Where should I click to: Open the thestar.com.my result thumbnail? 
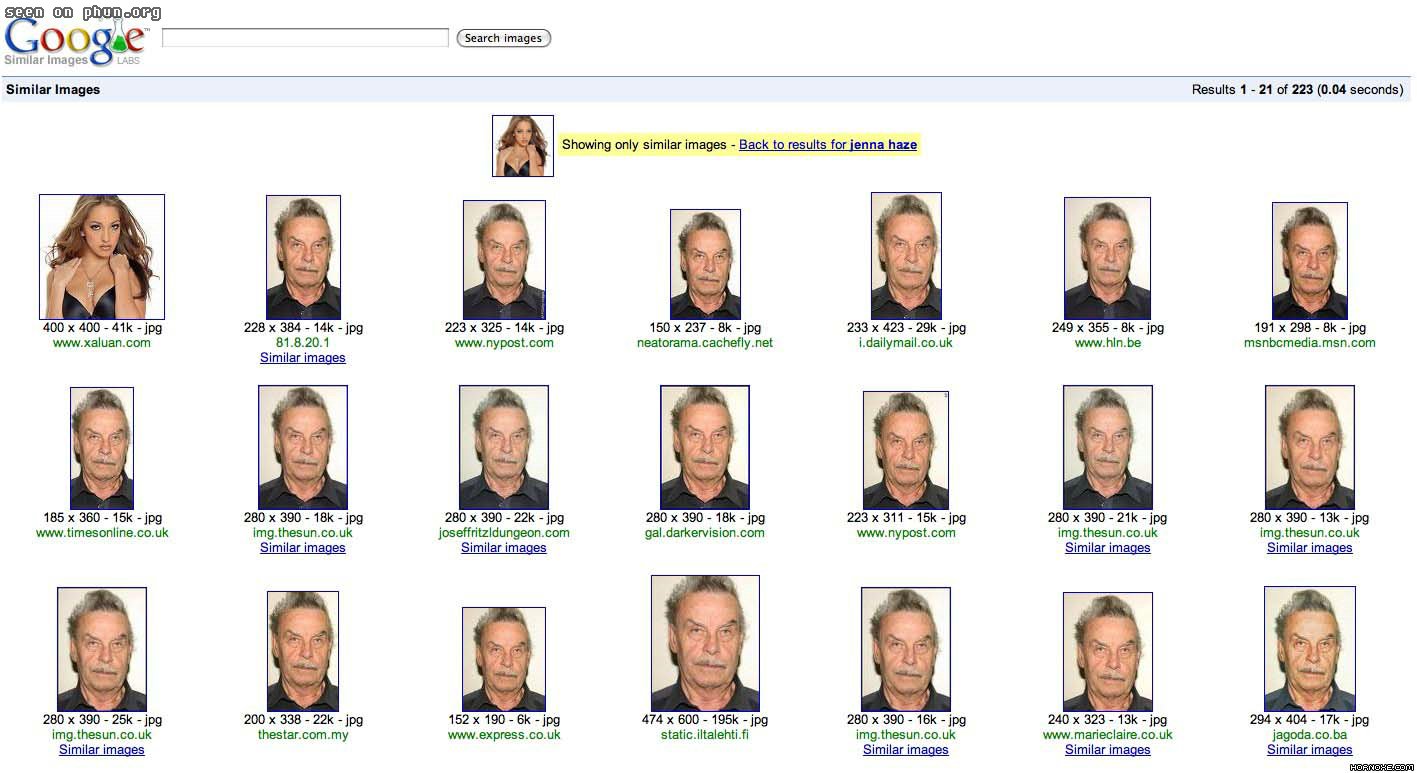(x=303, y=651)
